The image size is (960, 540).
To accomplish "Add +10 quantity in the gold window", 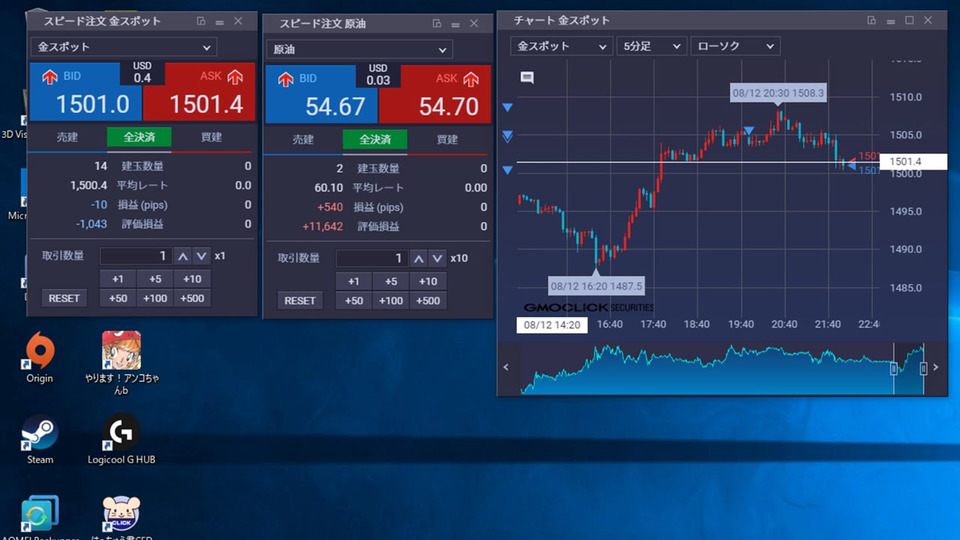I will [x=192, y=279].
